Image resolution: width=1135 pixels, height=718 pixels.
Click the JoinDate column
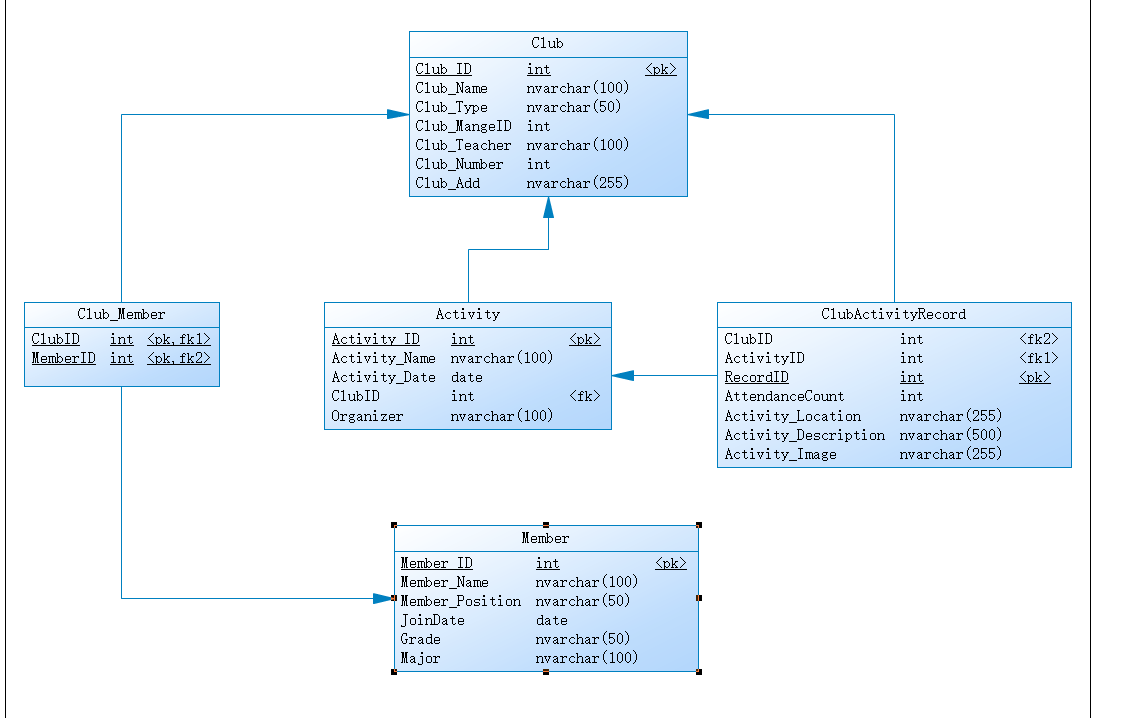[x=432, y=620]
